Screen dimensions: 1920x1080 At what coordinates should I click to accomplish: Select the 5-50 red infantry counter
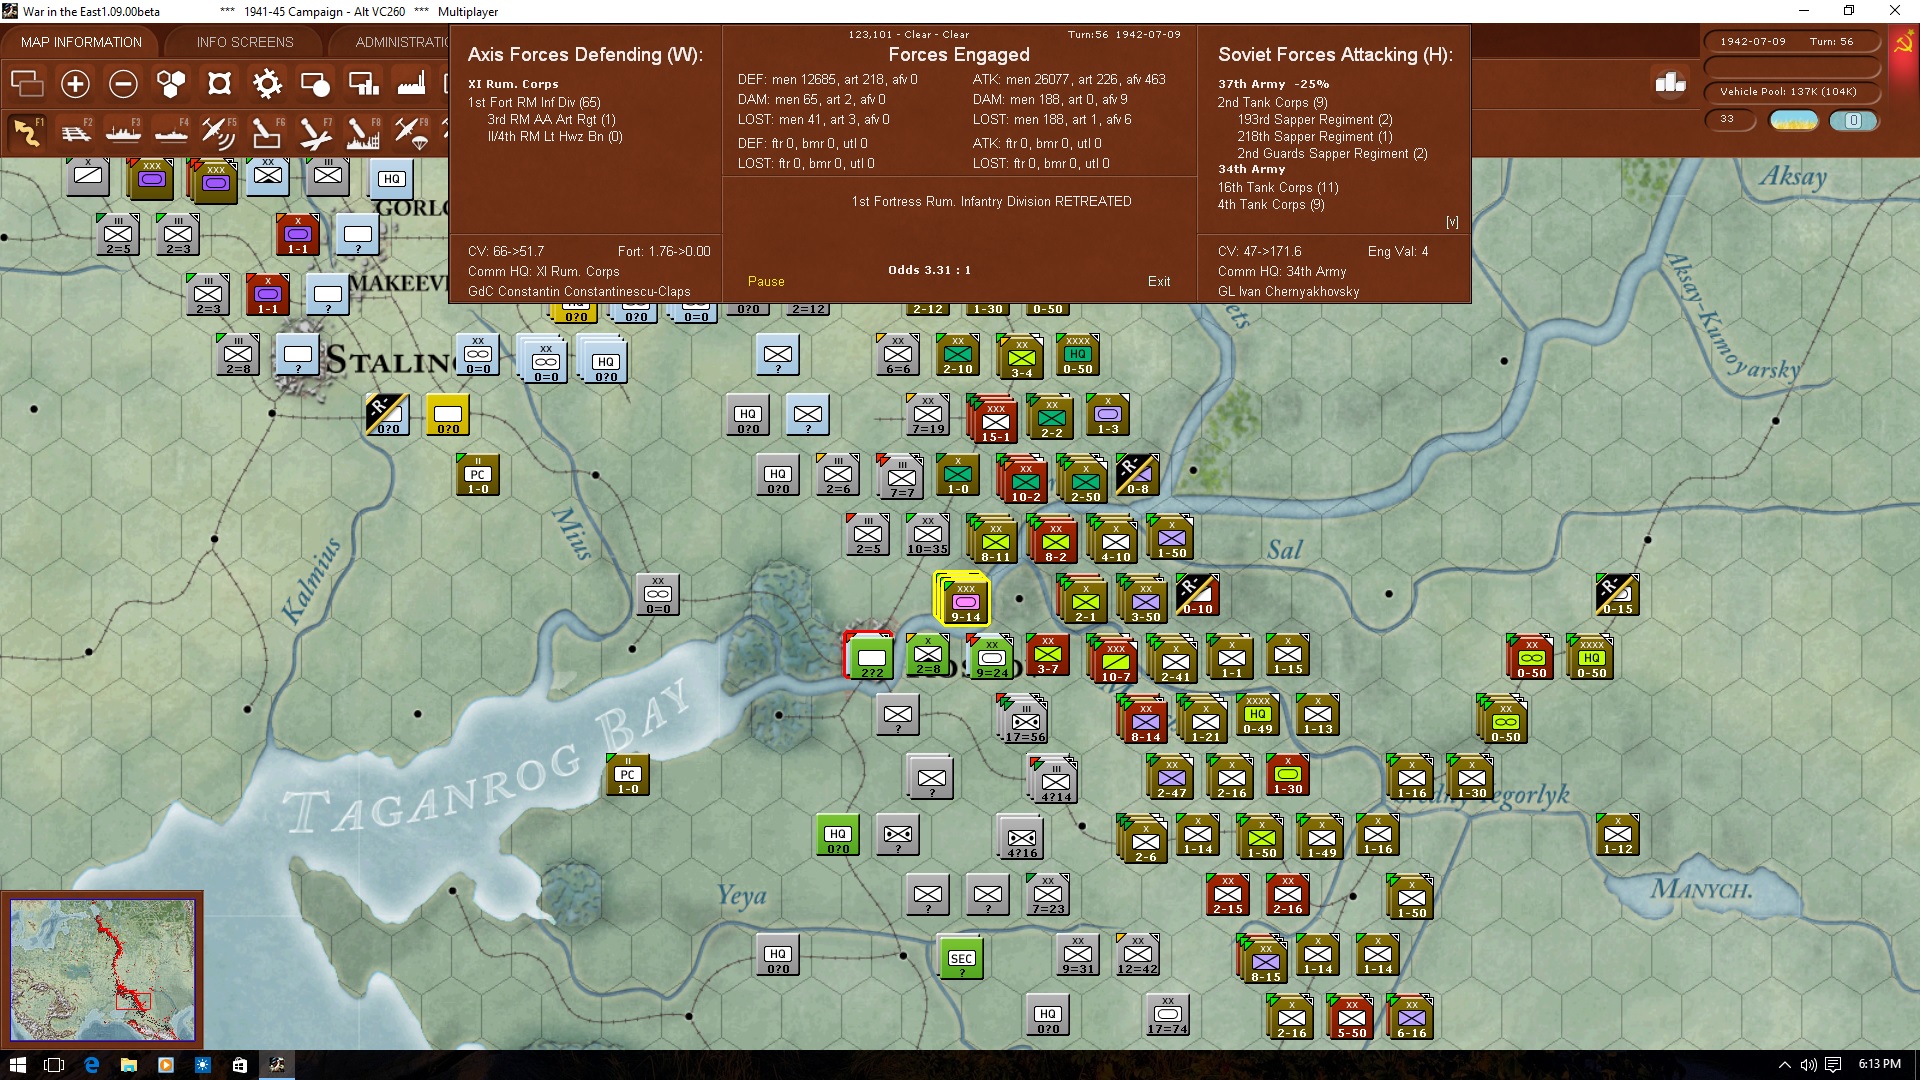tap(1351, 1018)
